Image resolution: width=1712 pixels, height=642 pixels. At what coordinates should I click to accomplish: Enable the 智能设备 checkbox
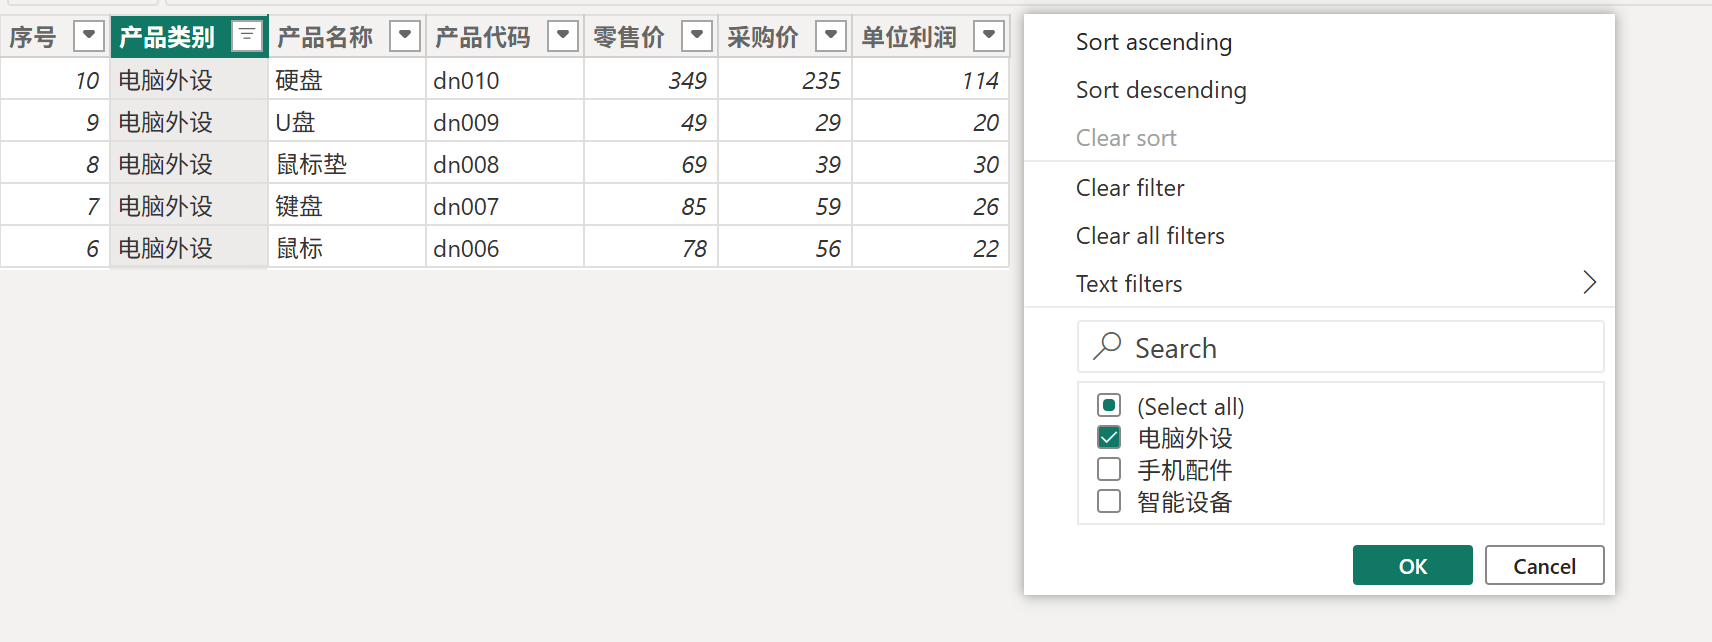(1109, 501)
